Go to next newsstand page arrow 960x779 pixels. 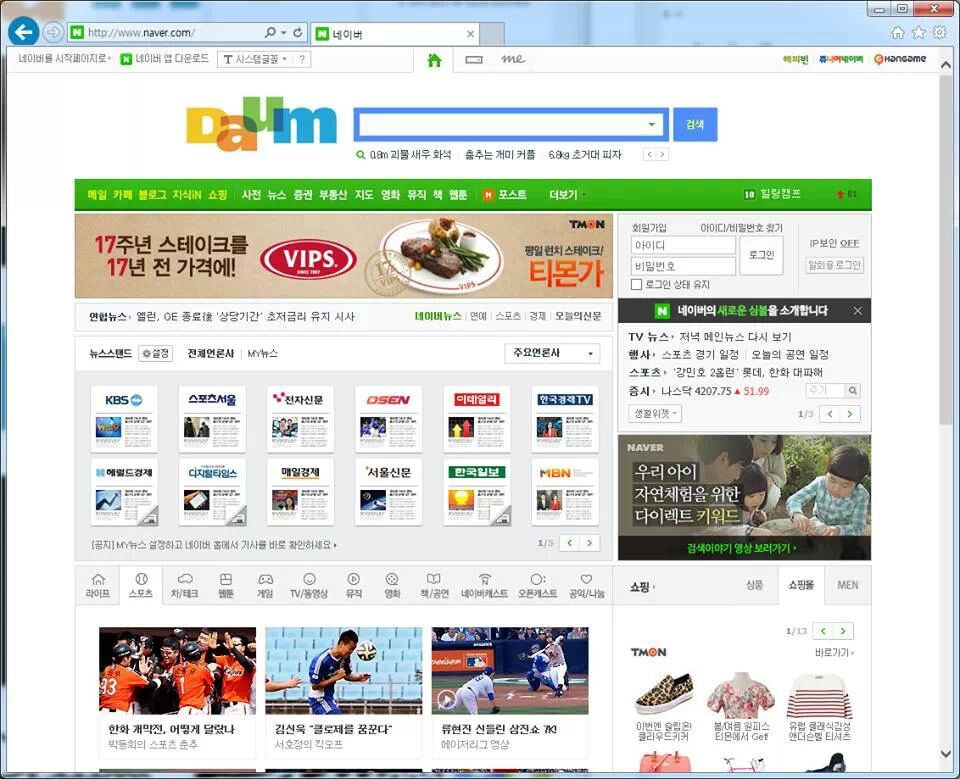pyautogui.click(x=590, y=543)
